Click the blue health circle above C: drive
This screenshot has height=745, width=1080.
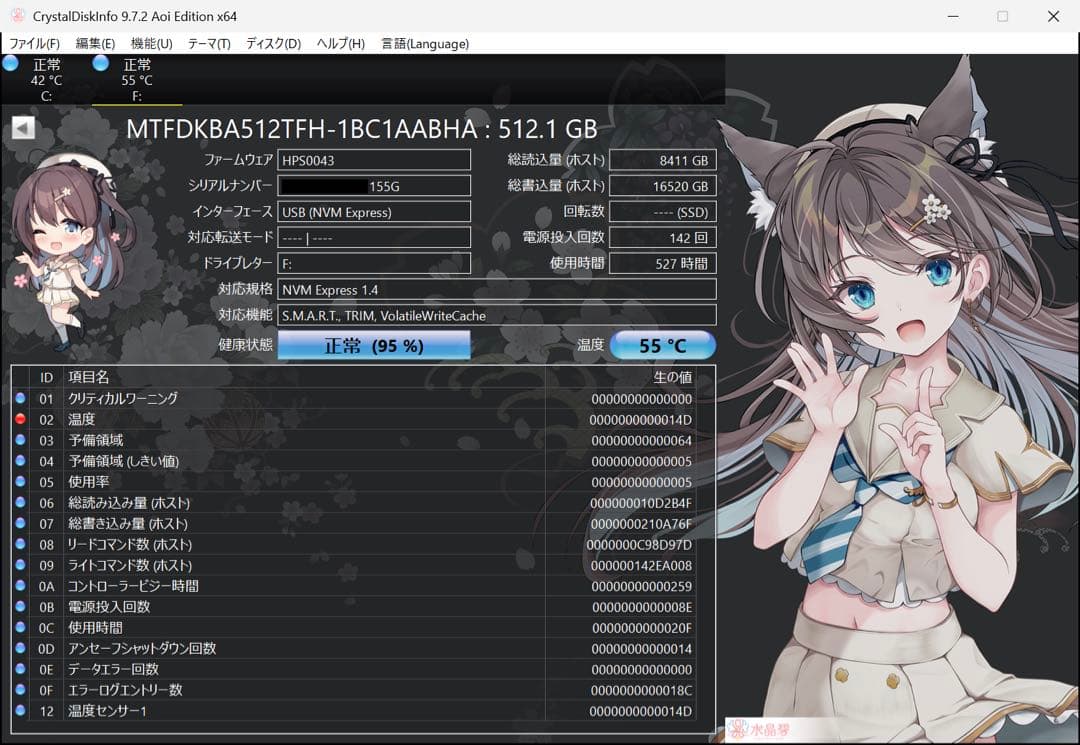click(10, 63)
